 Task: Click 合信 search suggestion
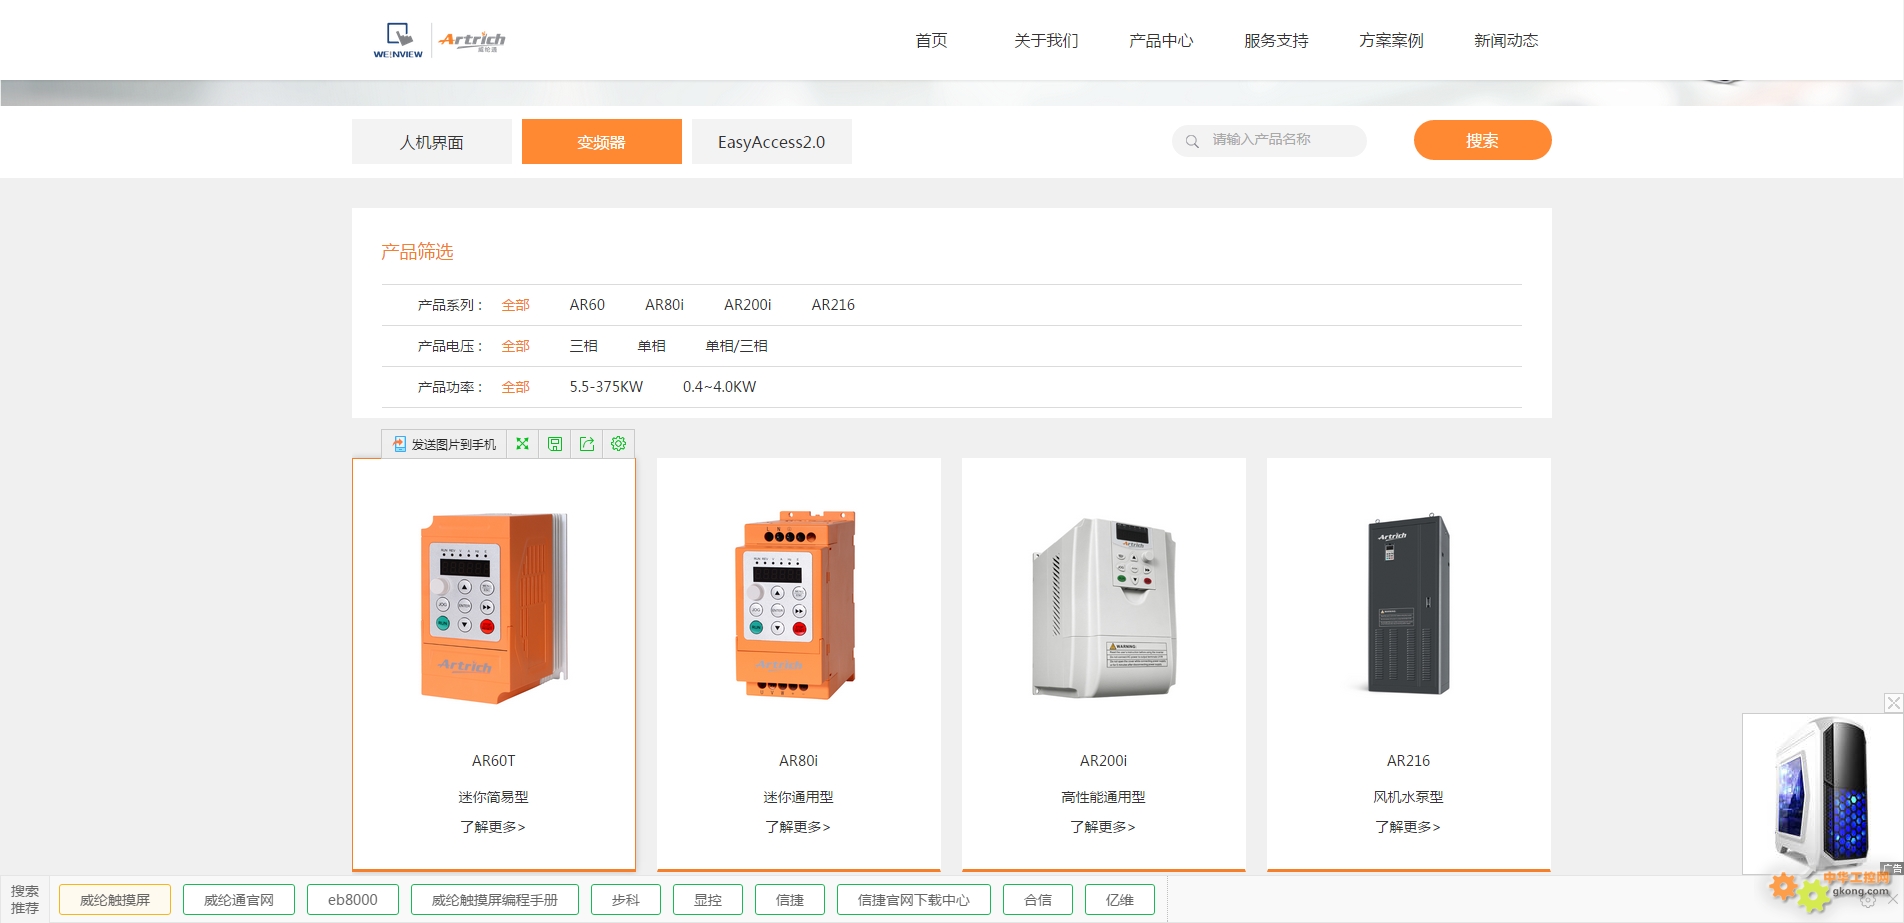[x=1038, y=900]
